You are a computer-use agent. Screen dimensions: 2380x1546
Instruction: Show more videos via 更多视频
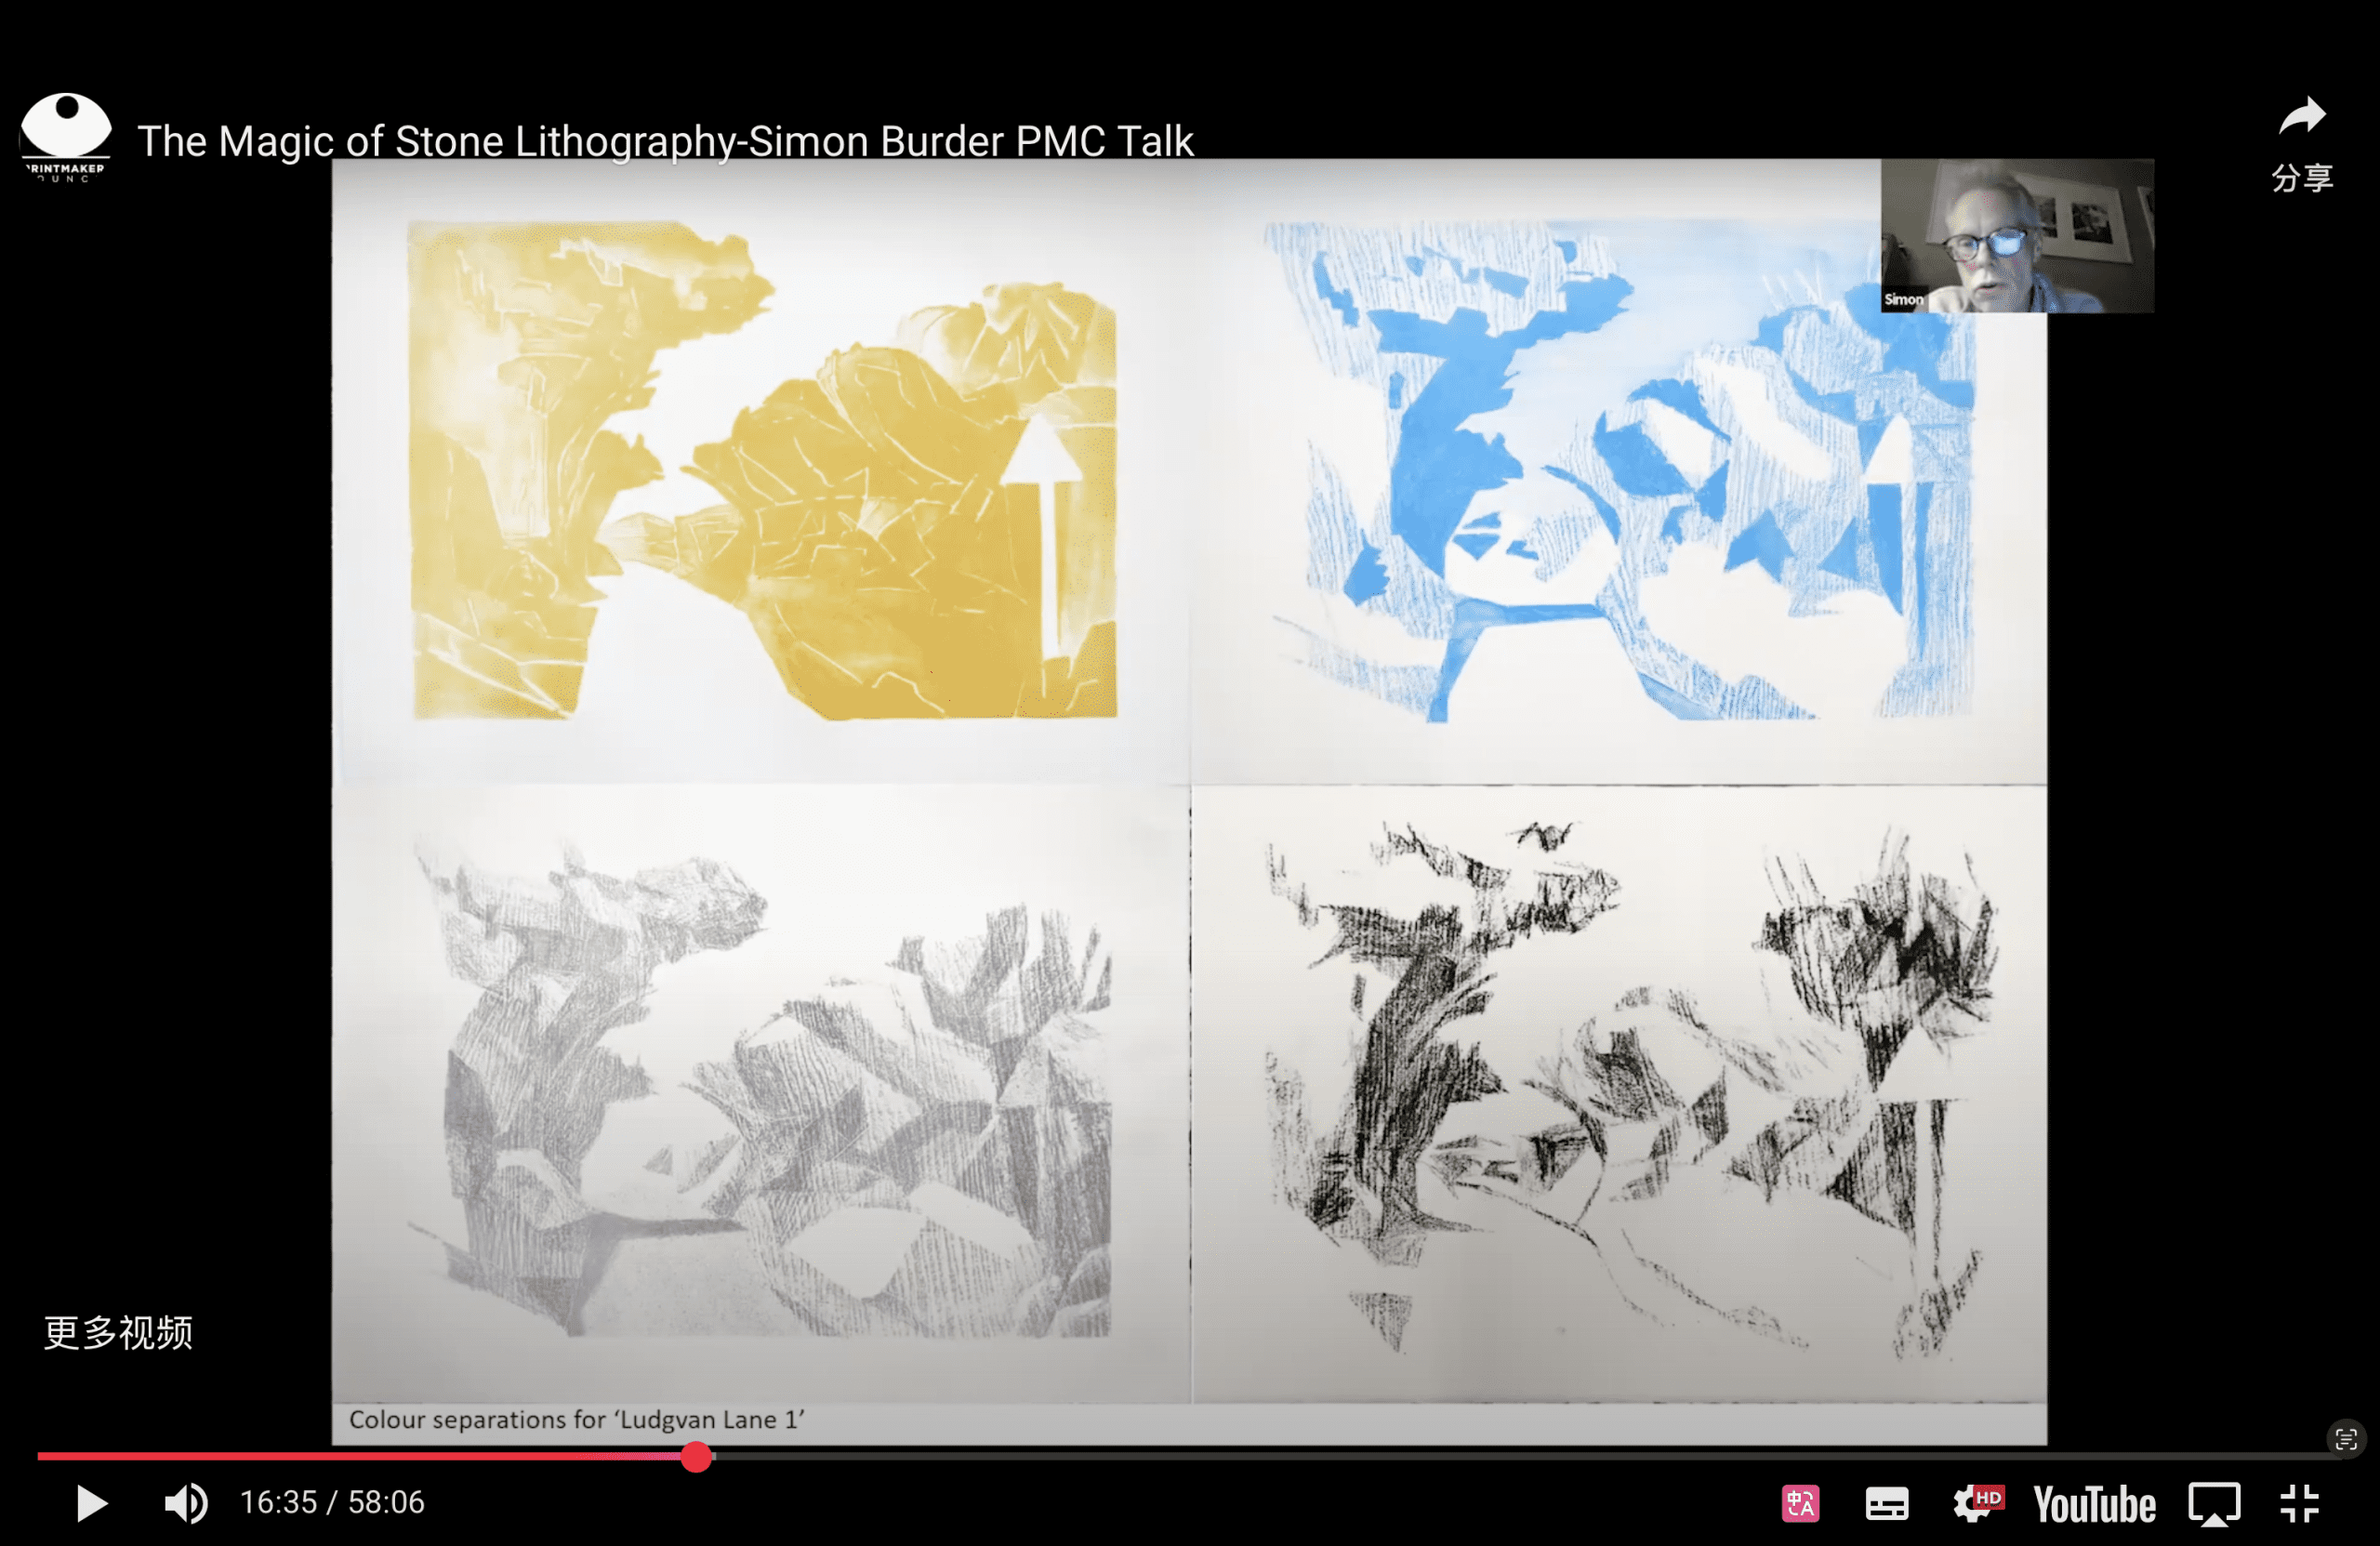pos(118,1332)
